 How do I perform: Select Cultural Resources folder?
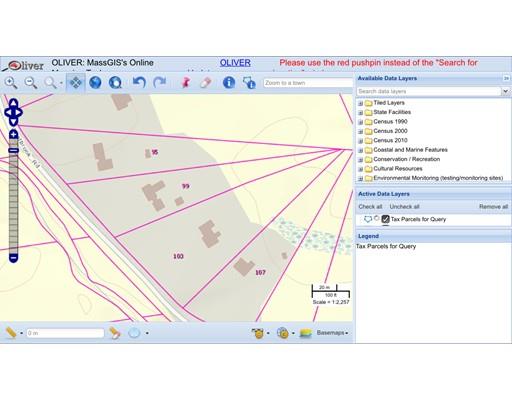pyautogui.click(x=398, y=169)
